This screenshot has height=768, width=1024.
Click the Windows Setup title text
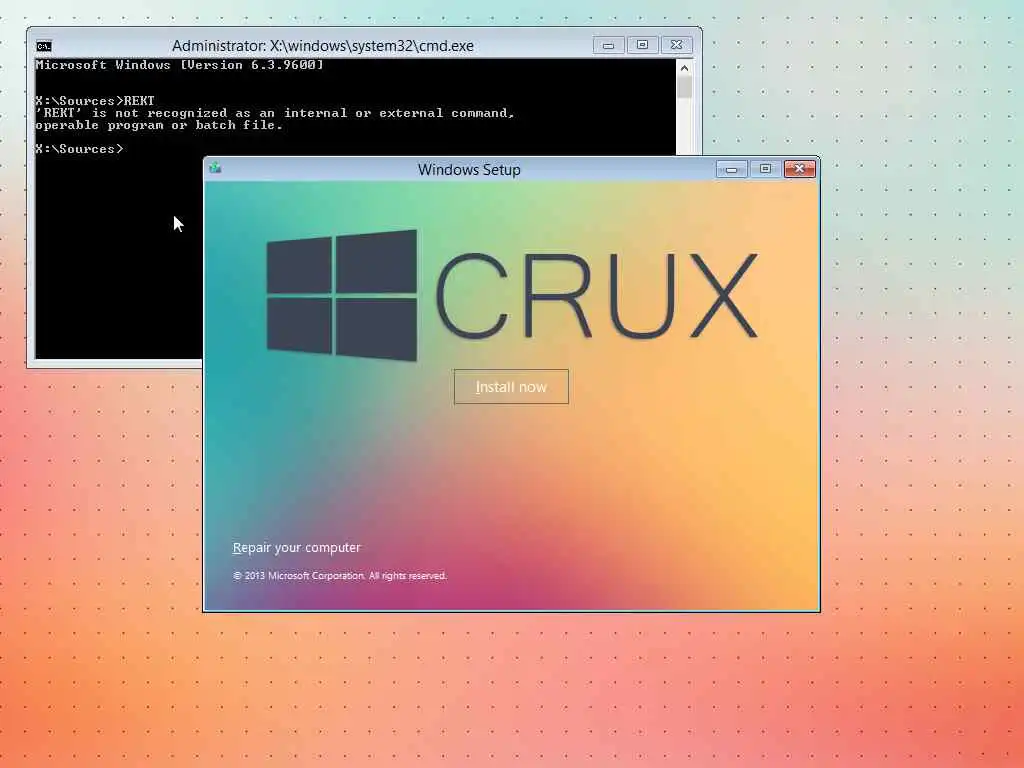[x=469, y=170]
